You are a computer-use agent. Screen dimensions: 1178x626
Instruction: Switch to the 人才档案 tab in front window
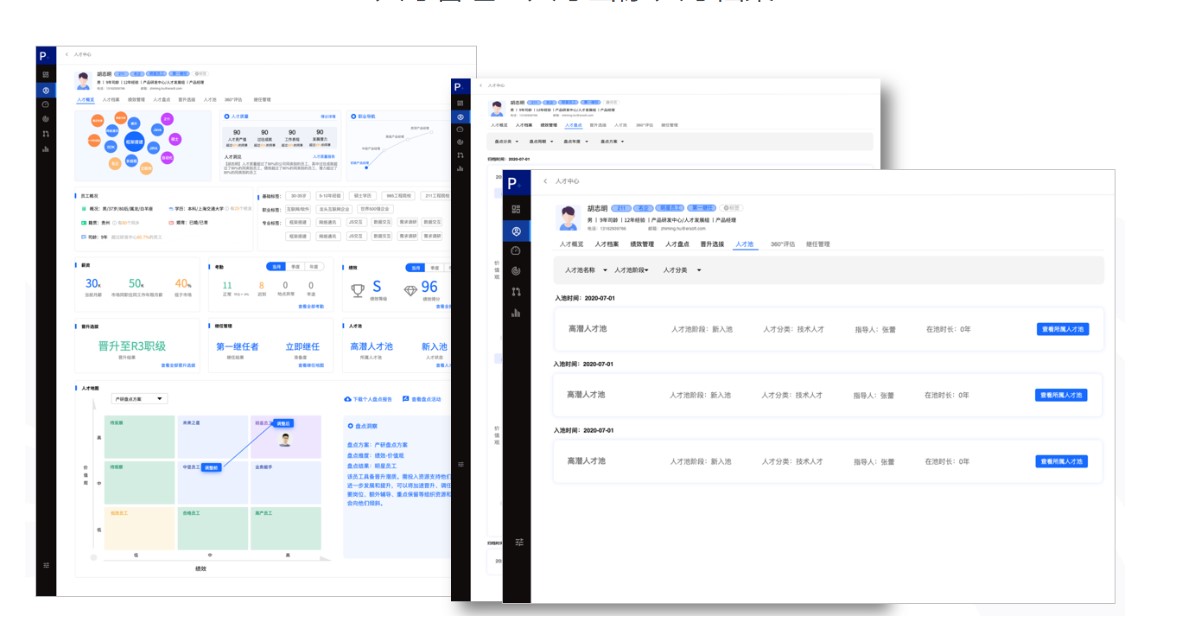pyautogui.click(x=606, y=244)
